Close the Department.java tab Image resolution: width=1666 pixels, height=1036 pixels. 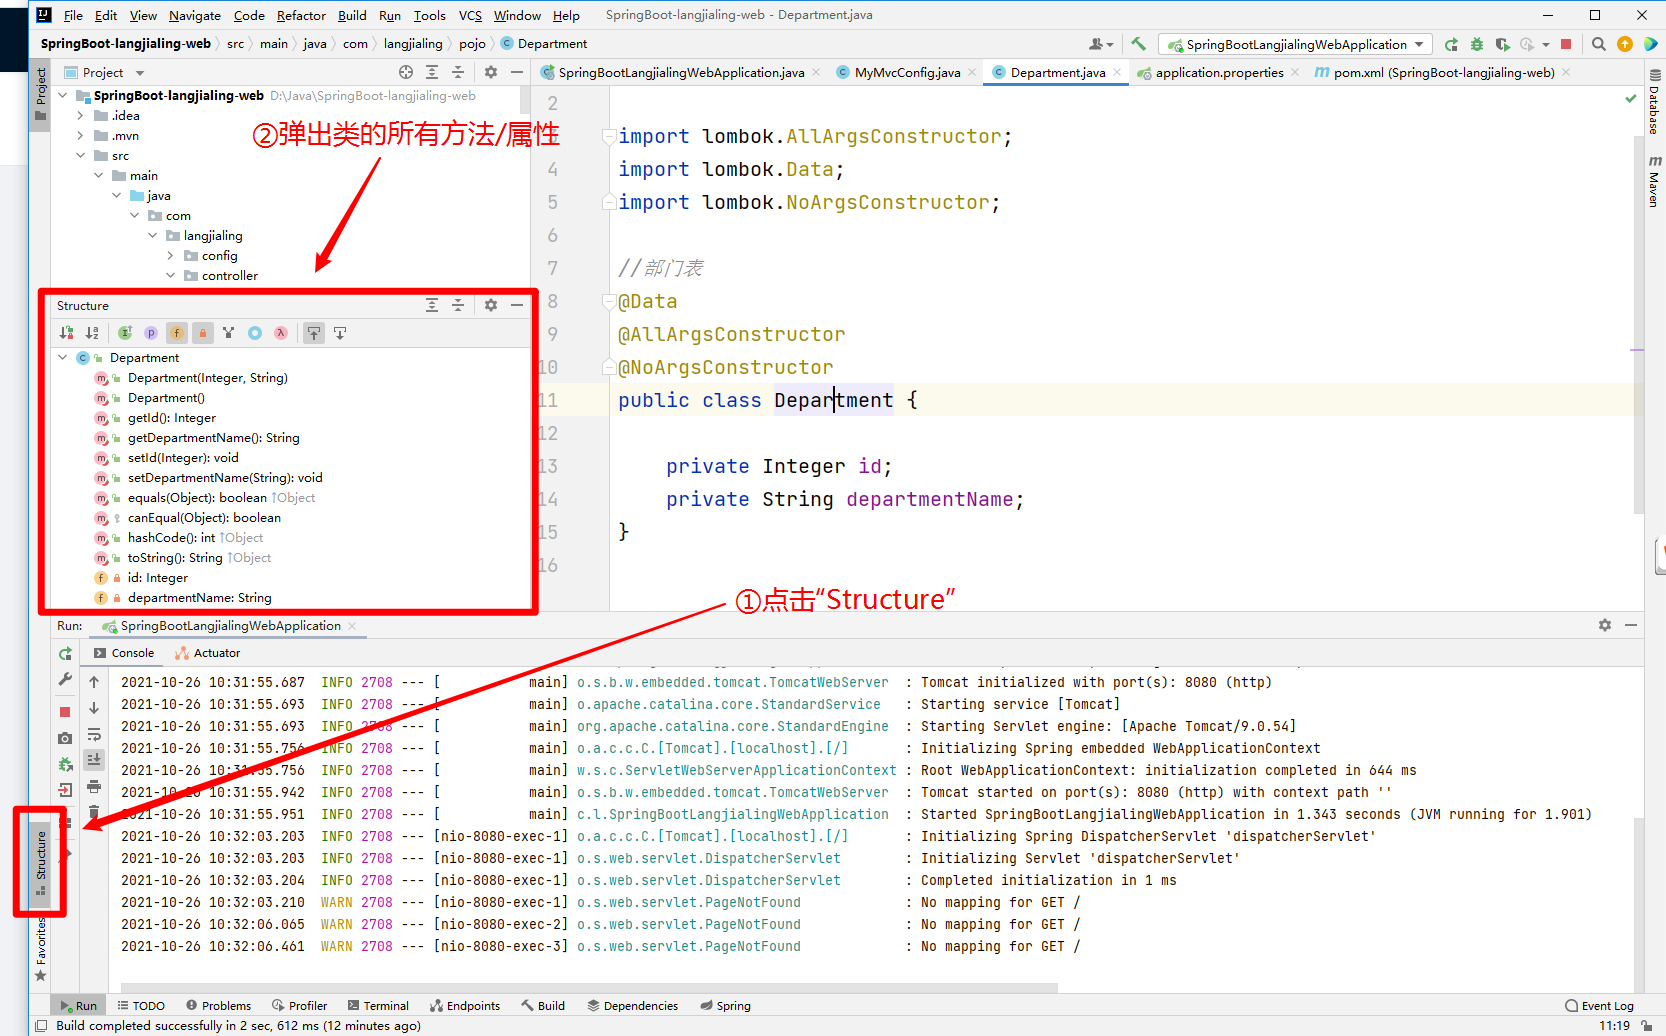point(1116,72)
